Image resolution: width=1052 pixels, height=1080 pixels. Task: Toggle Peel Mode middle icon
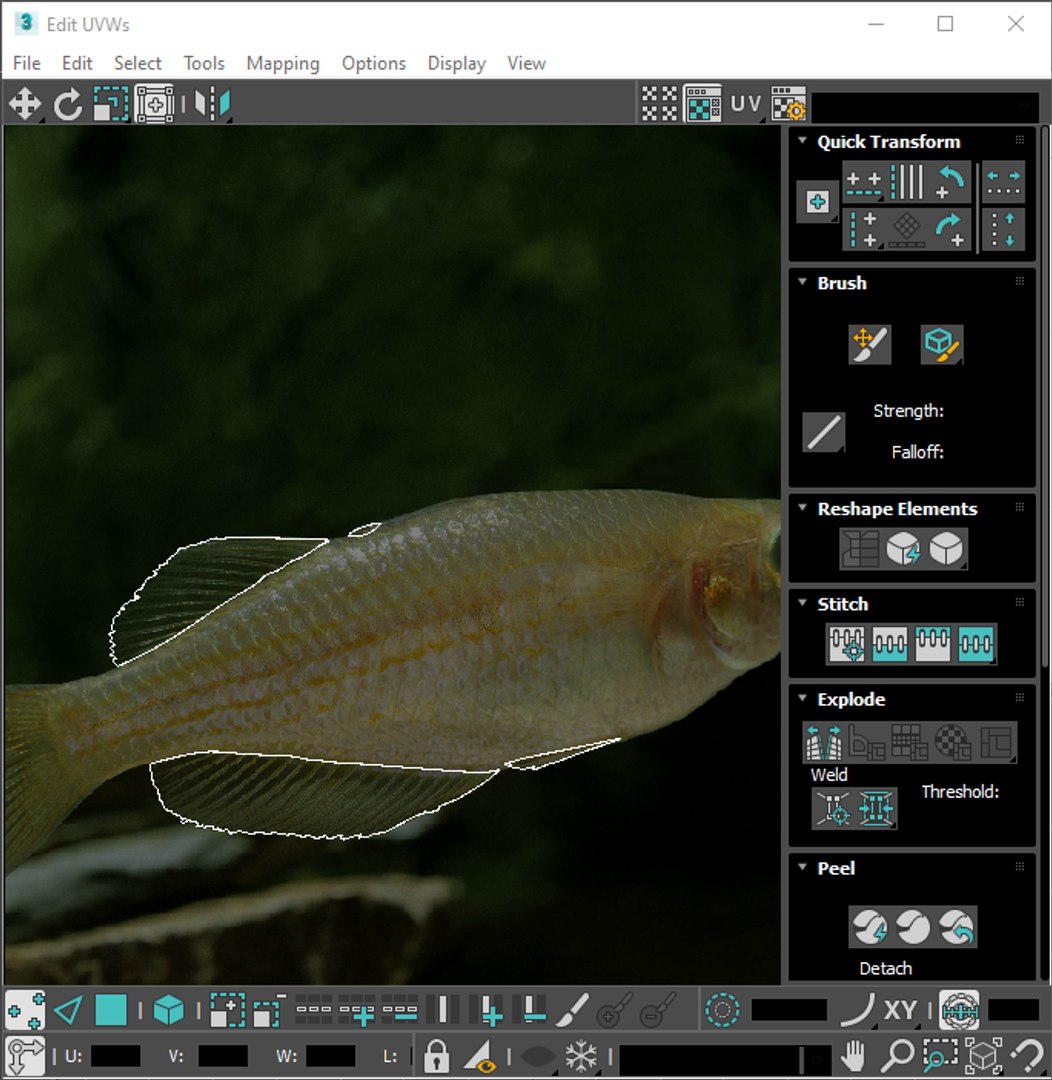point(913,927)
